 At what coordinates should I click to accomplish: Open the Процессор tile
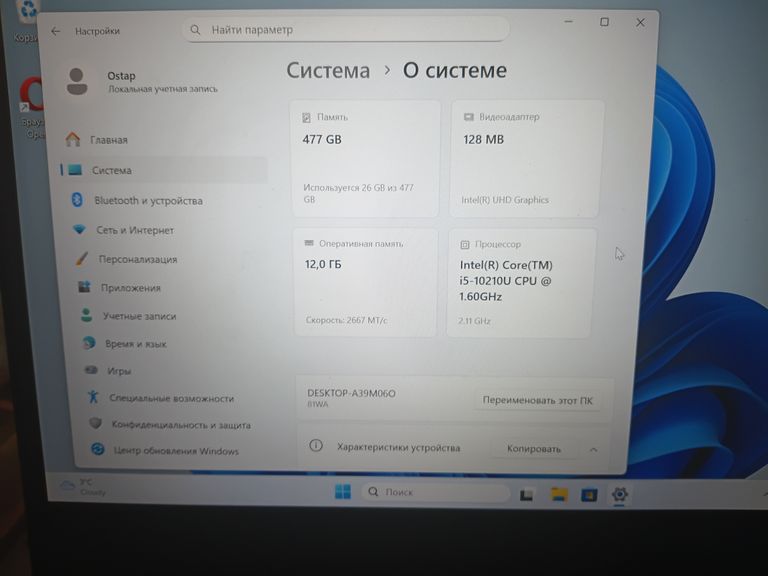coord(522,282)
